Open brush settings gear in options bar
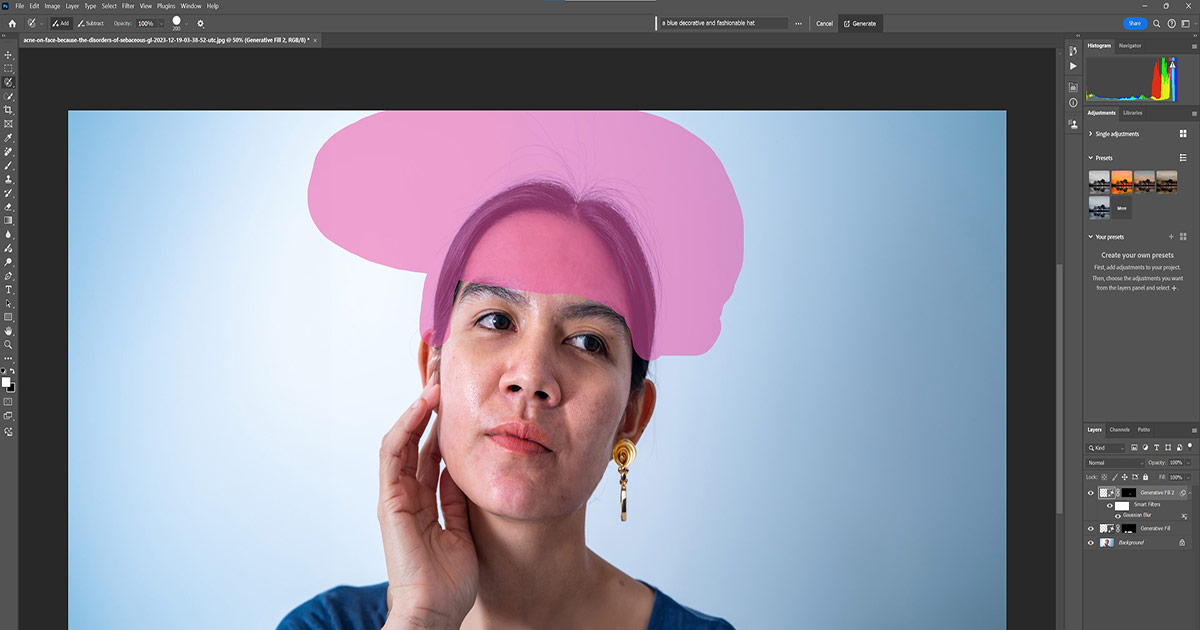The width and height of the screenshot is (1200, 630). click(x=200, y=23)
